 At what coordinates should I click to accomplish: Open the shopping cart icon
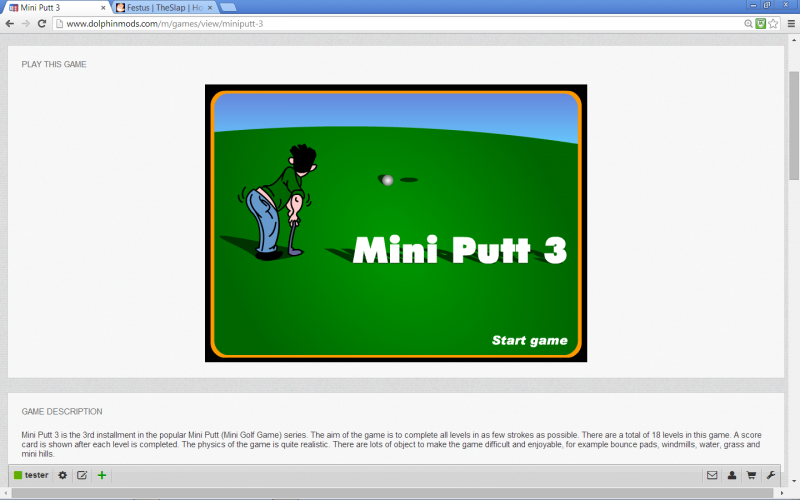[x=751, y=475]
